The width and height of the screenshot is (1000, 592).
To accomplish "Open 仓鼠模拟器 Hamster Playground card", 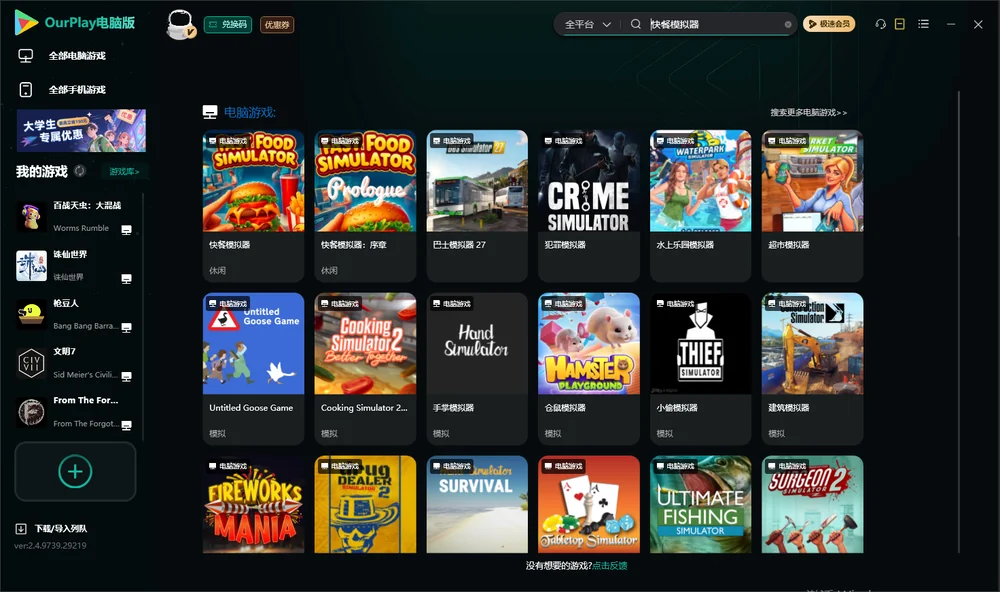I will 589,369.
